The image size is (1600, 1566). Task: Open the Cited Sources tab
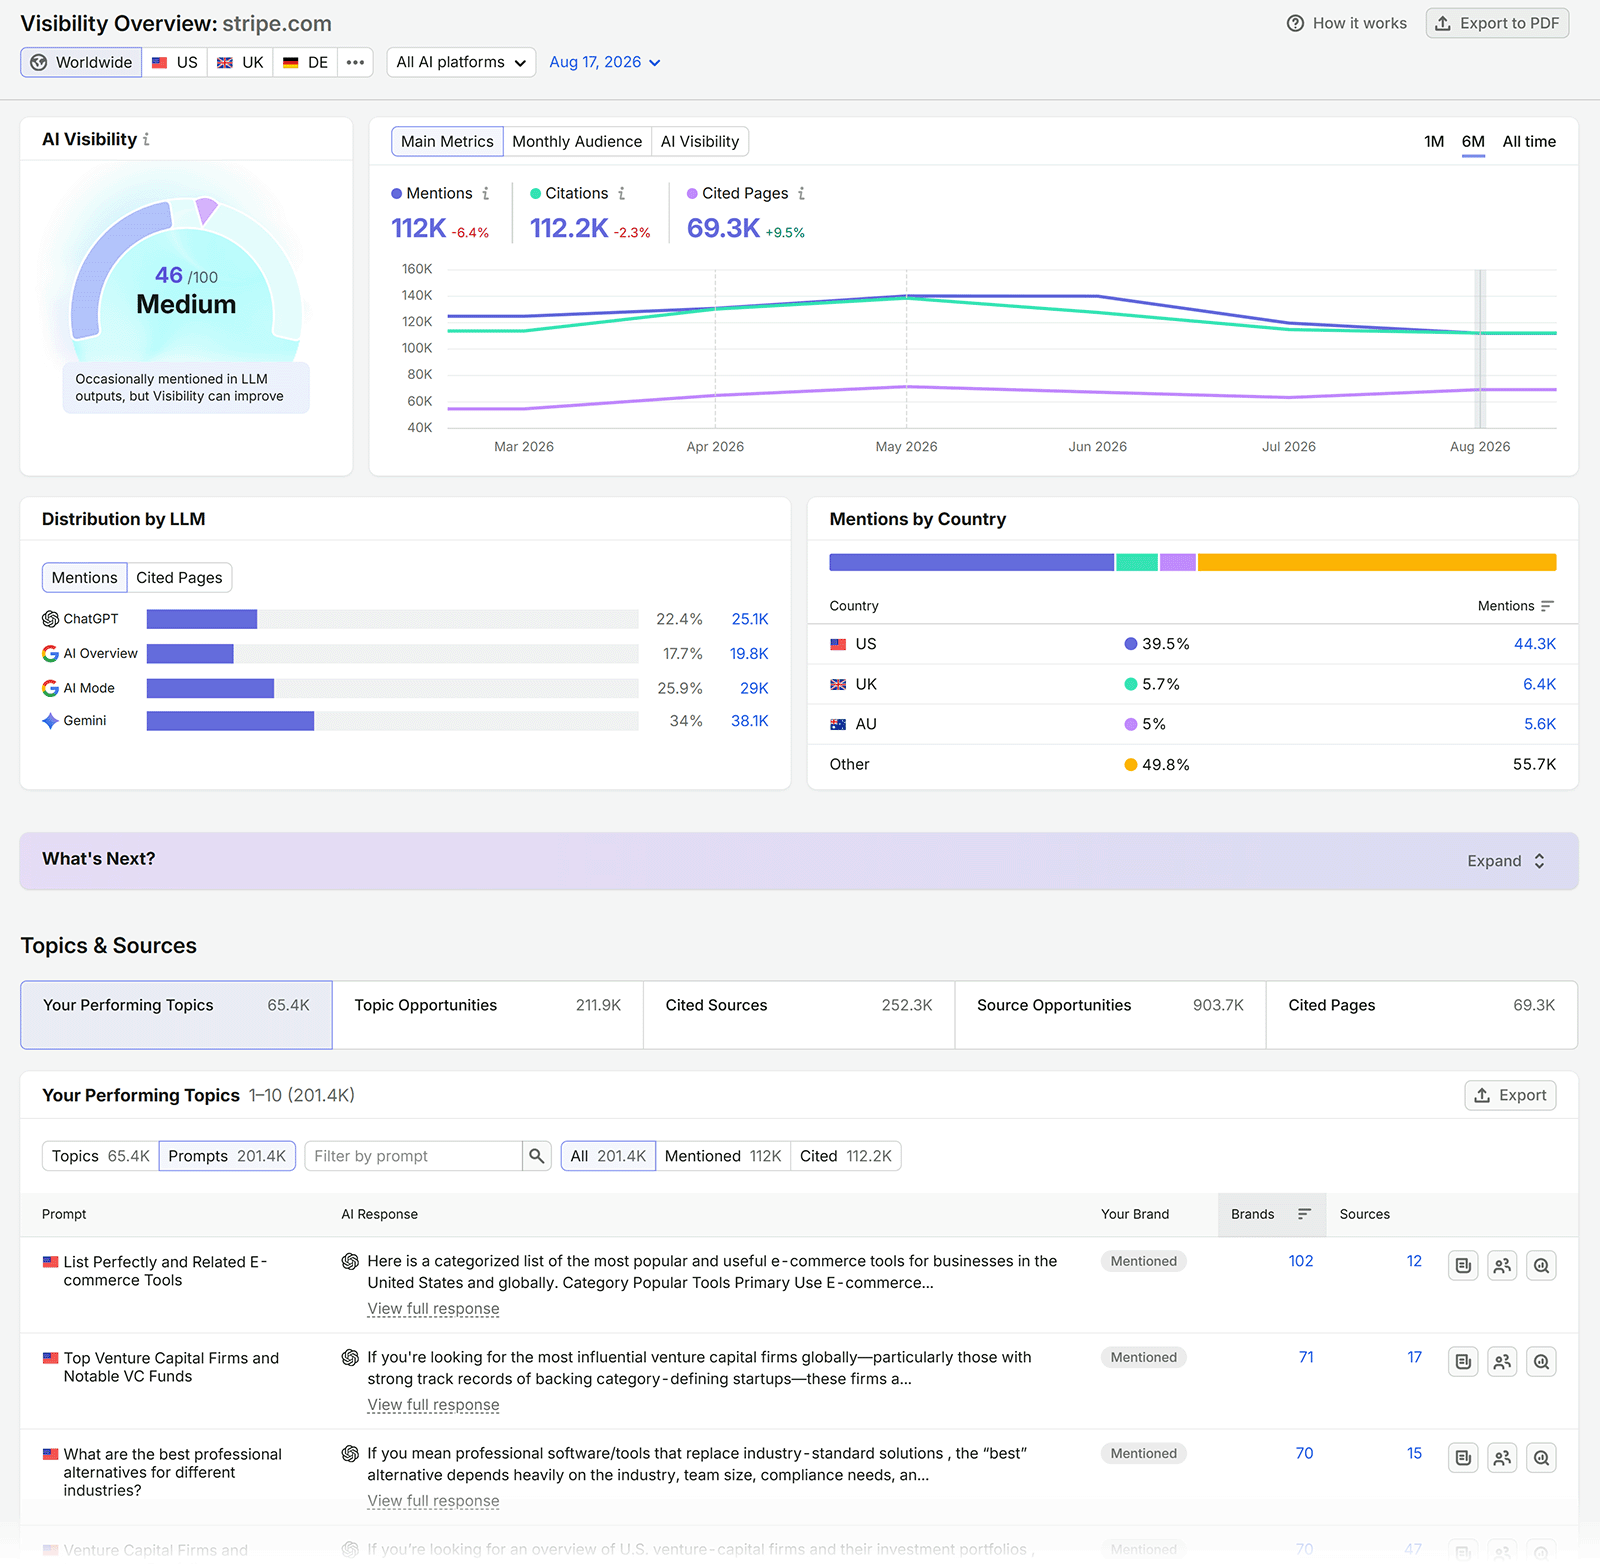[799, 1015]
